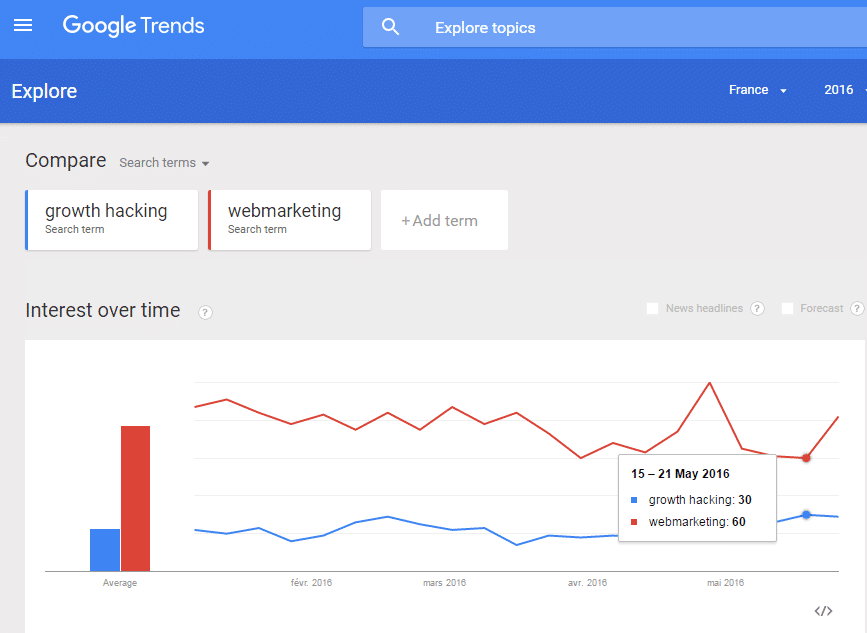The image size is (867, 633).
Task: Select the growth hacking term card
Action: (112, 220)
